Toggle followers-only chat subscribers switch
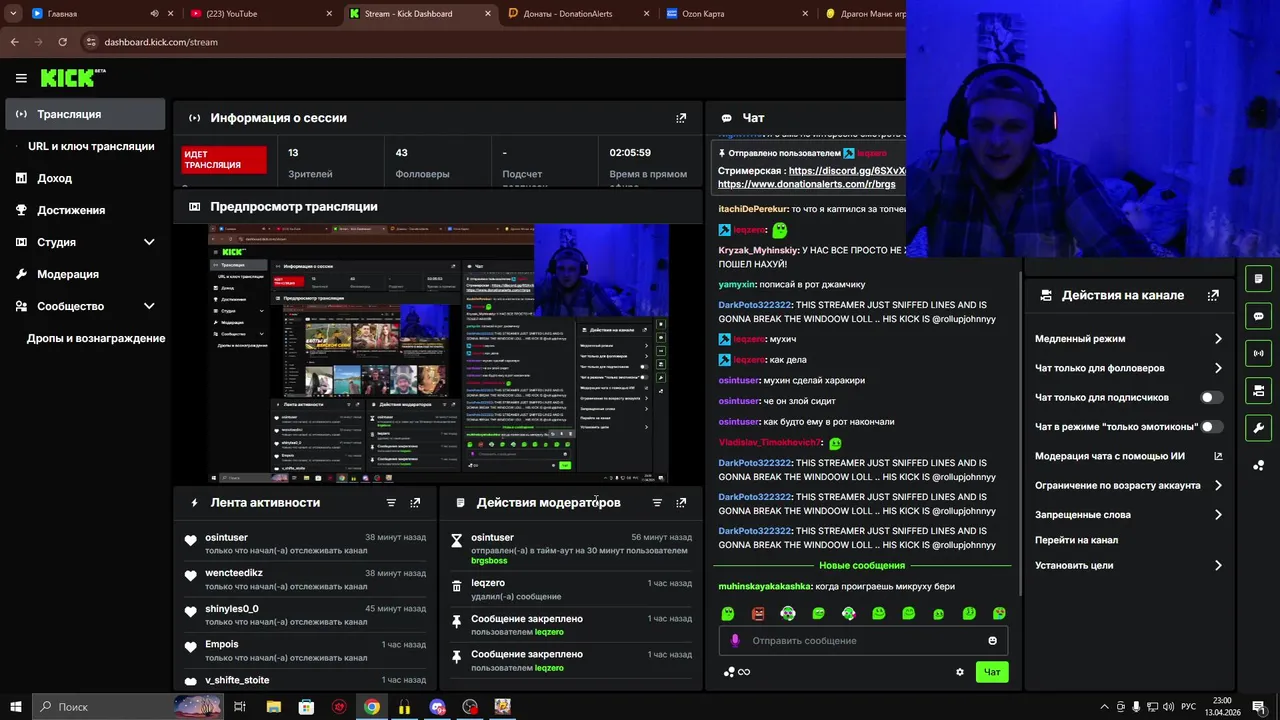This screenshot has height=720, width=1280. (x=1210, y=397)
